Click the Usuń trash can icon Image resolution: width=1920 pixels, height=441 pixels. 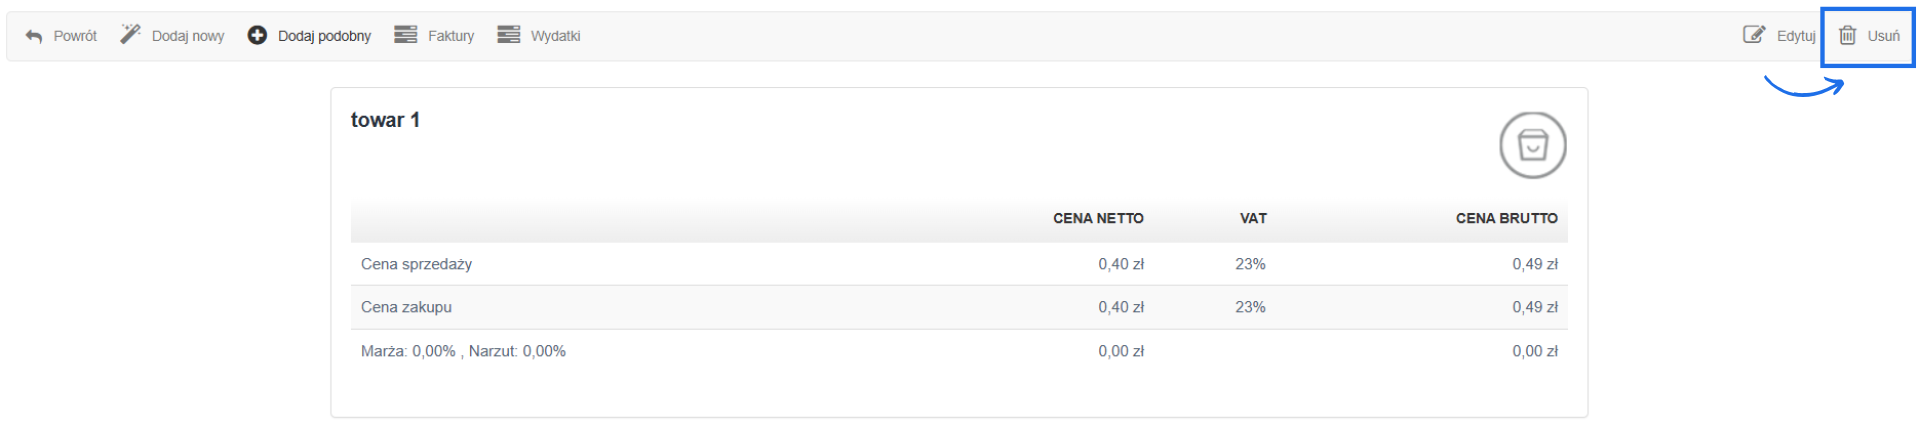coord(1848,35)
